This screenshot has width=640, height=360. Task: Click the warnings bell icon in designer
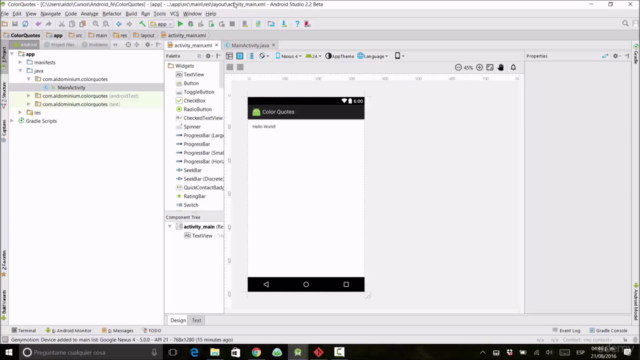pyautogui.click(x=513, y=67)
